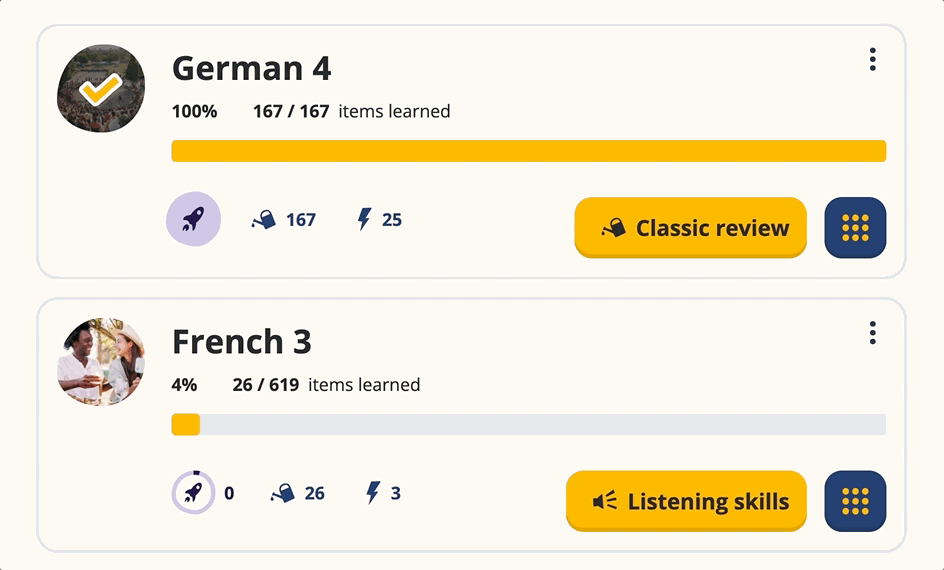Click the full German 4 progress bar

528,151
